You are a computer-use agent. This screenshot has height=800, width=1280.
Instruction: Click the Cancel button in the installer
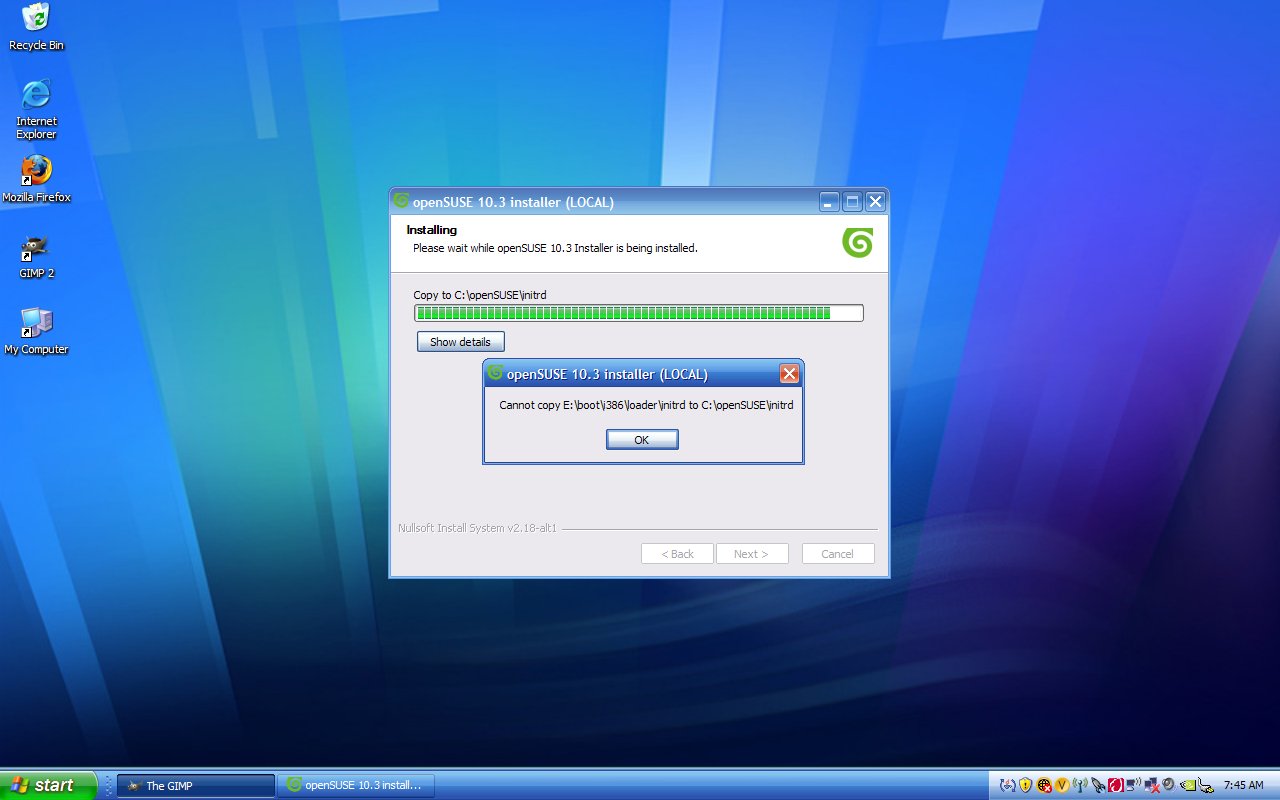[x=838, y=554]
